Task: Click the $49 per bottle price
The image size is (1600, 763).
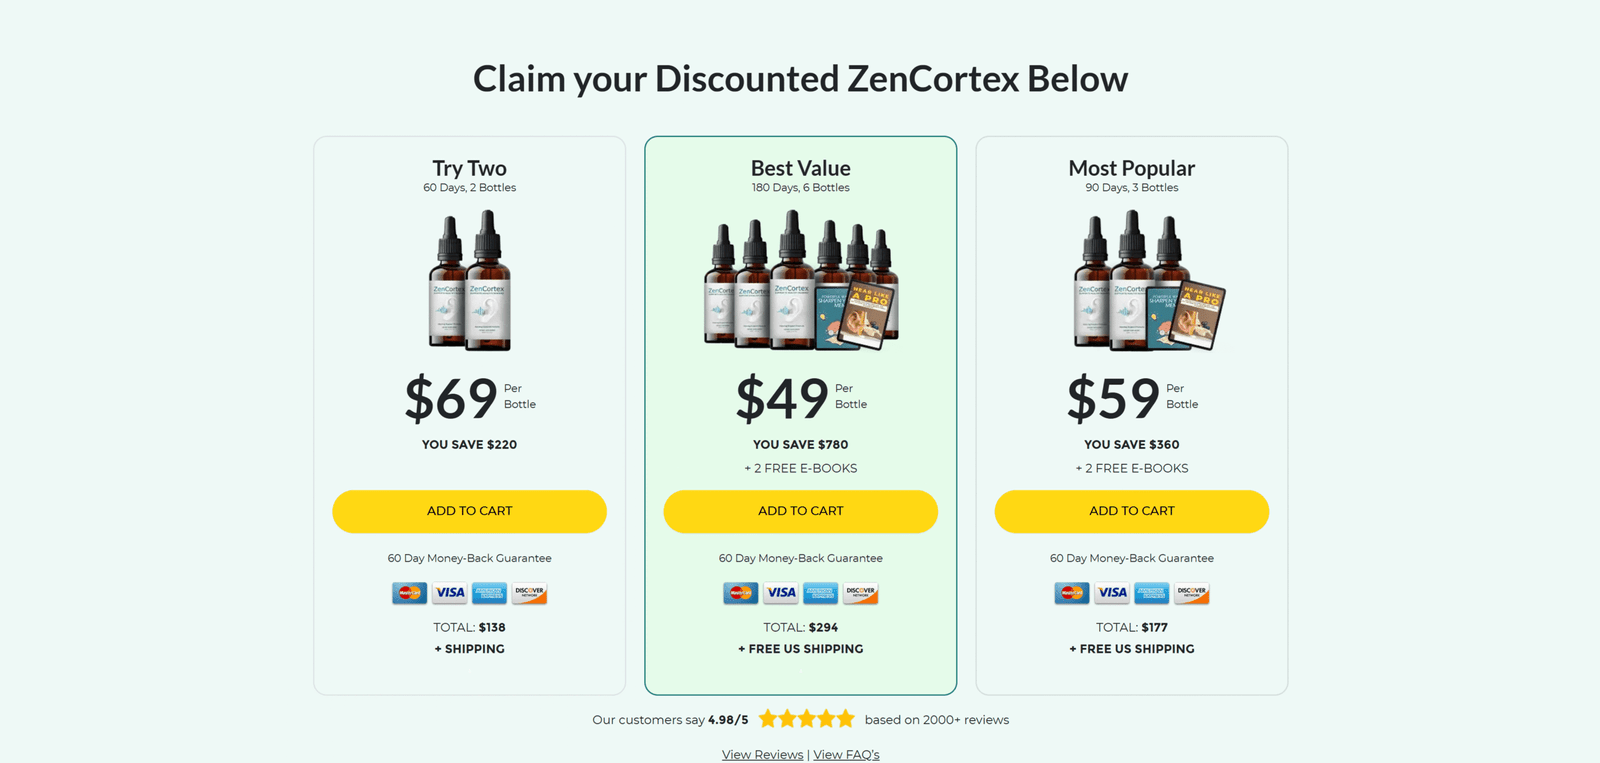Action: pyautogui.click(x=782, y=398)
